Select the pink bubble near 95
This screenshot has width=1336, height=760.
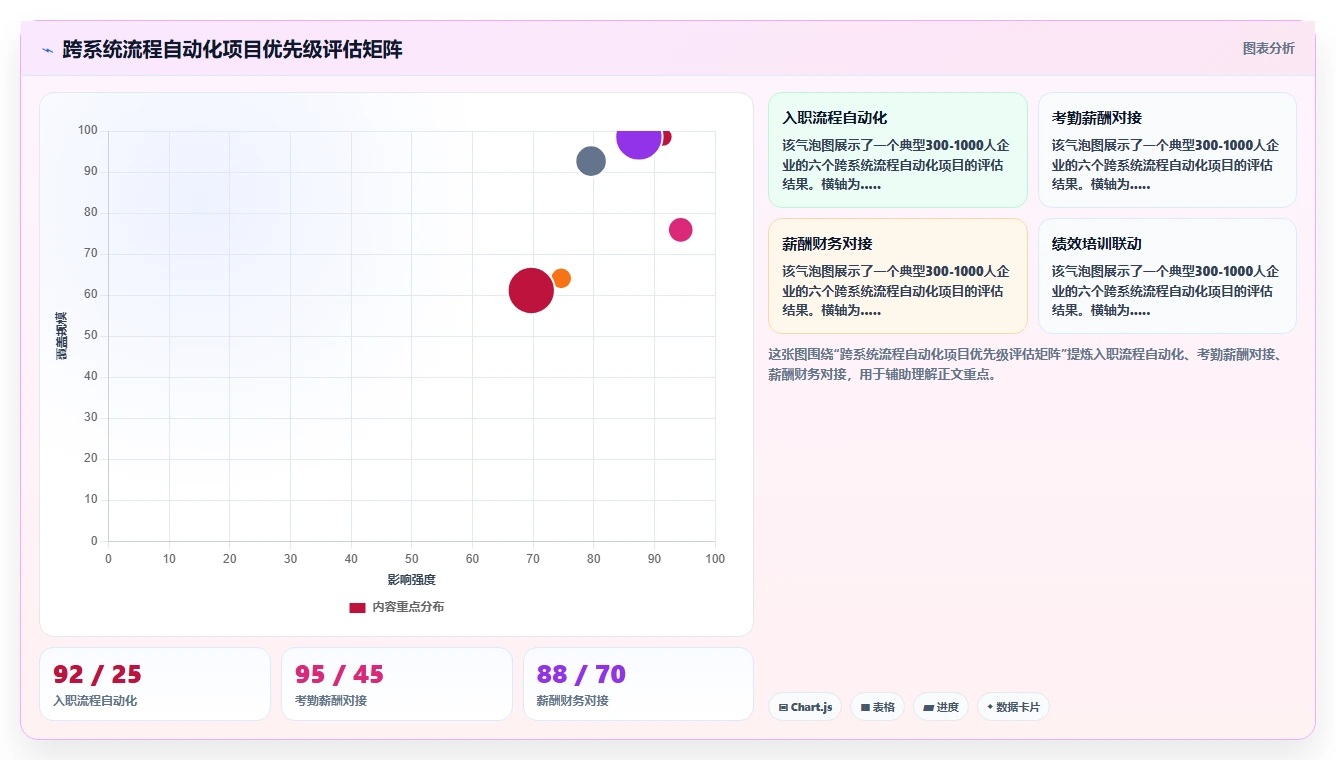(x=681, y=230)
